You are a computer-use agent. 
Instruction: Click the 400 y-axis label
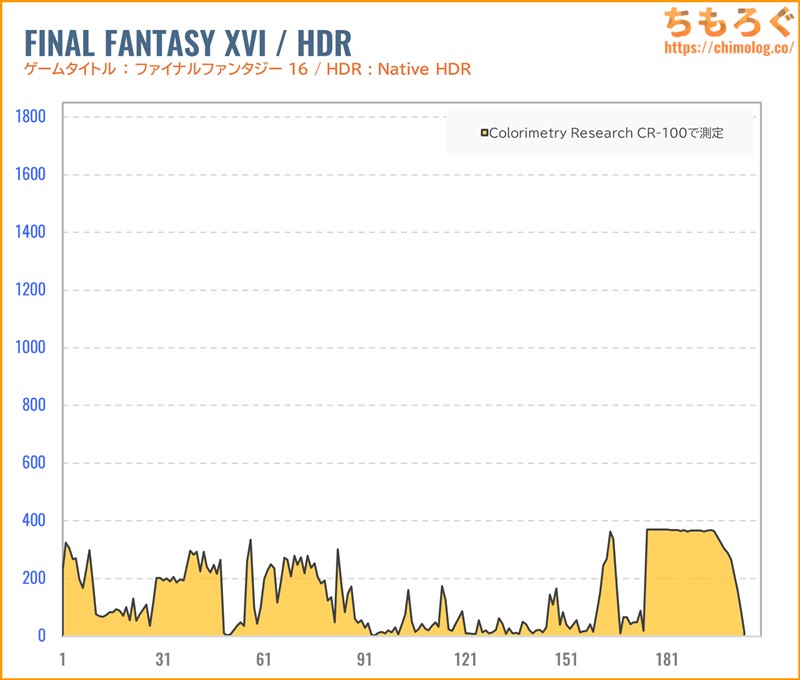(x=34, y=521)
